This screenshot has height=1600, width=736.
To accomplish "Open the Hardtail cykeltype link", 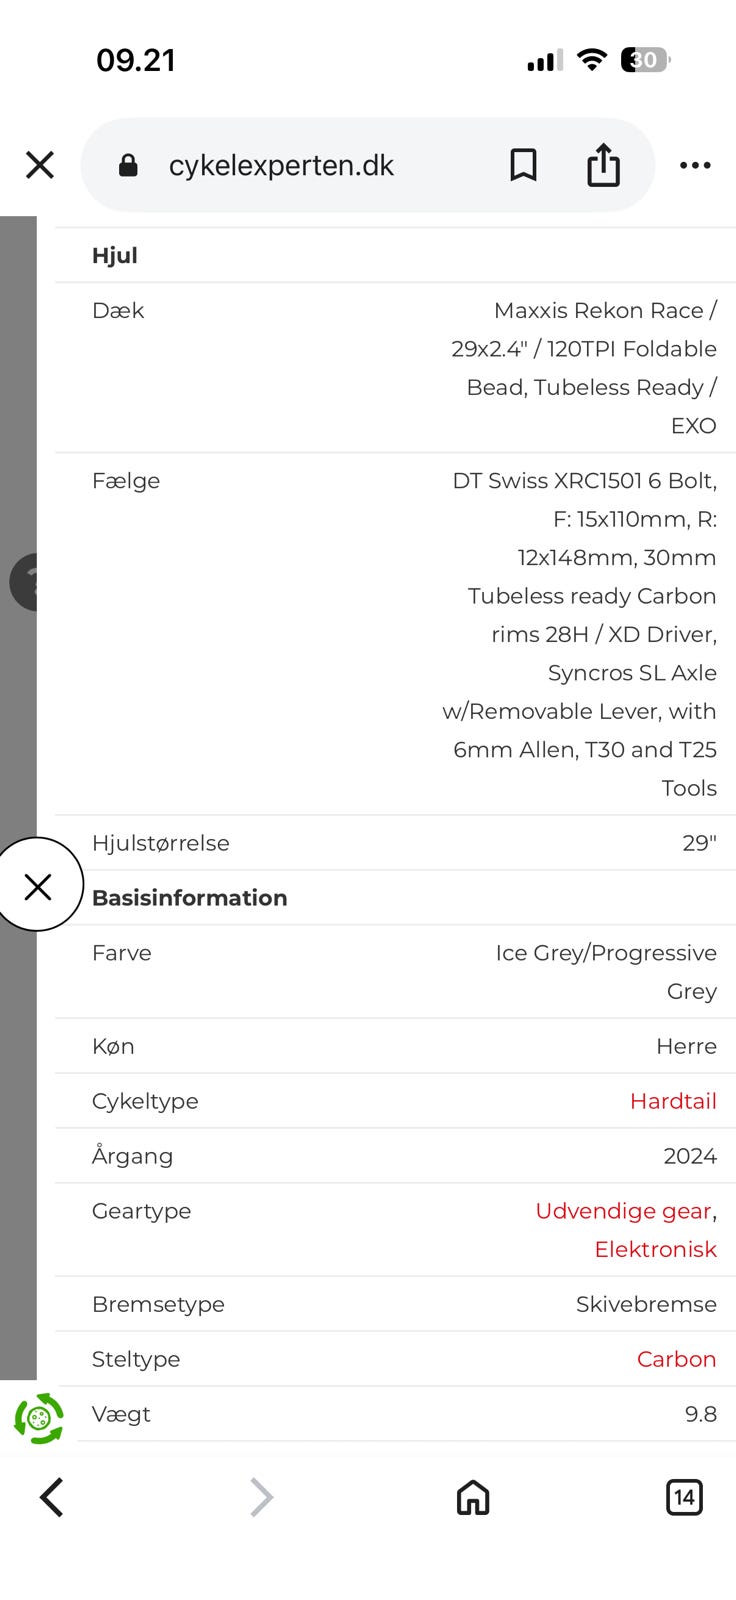I will 673,1101.
